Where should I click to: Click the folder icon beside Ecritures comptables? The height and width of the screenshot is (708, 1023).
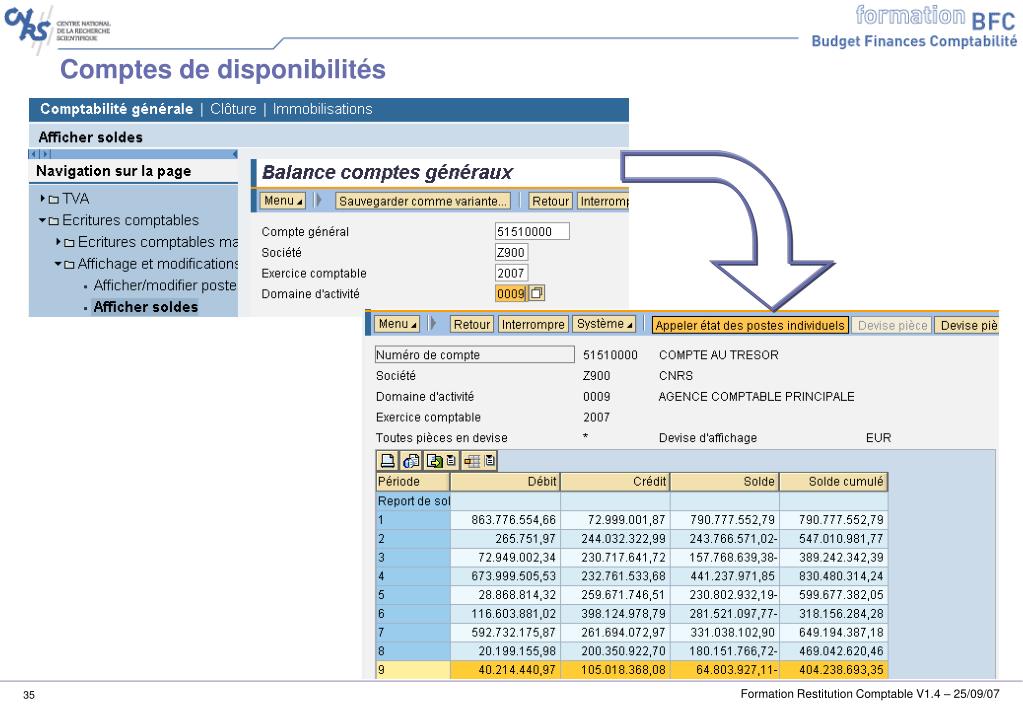coord(53,221)
